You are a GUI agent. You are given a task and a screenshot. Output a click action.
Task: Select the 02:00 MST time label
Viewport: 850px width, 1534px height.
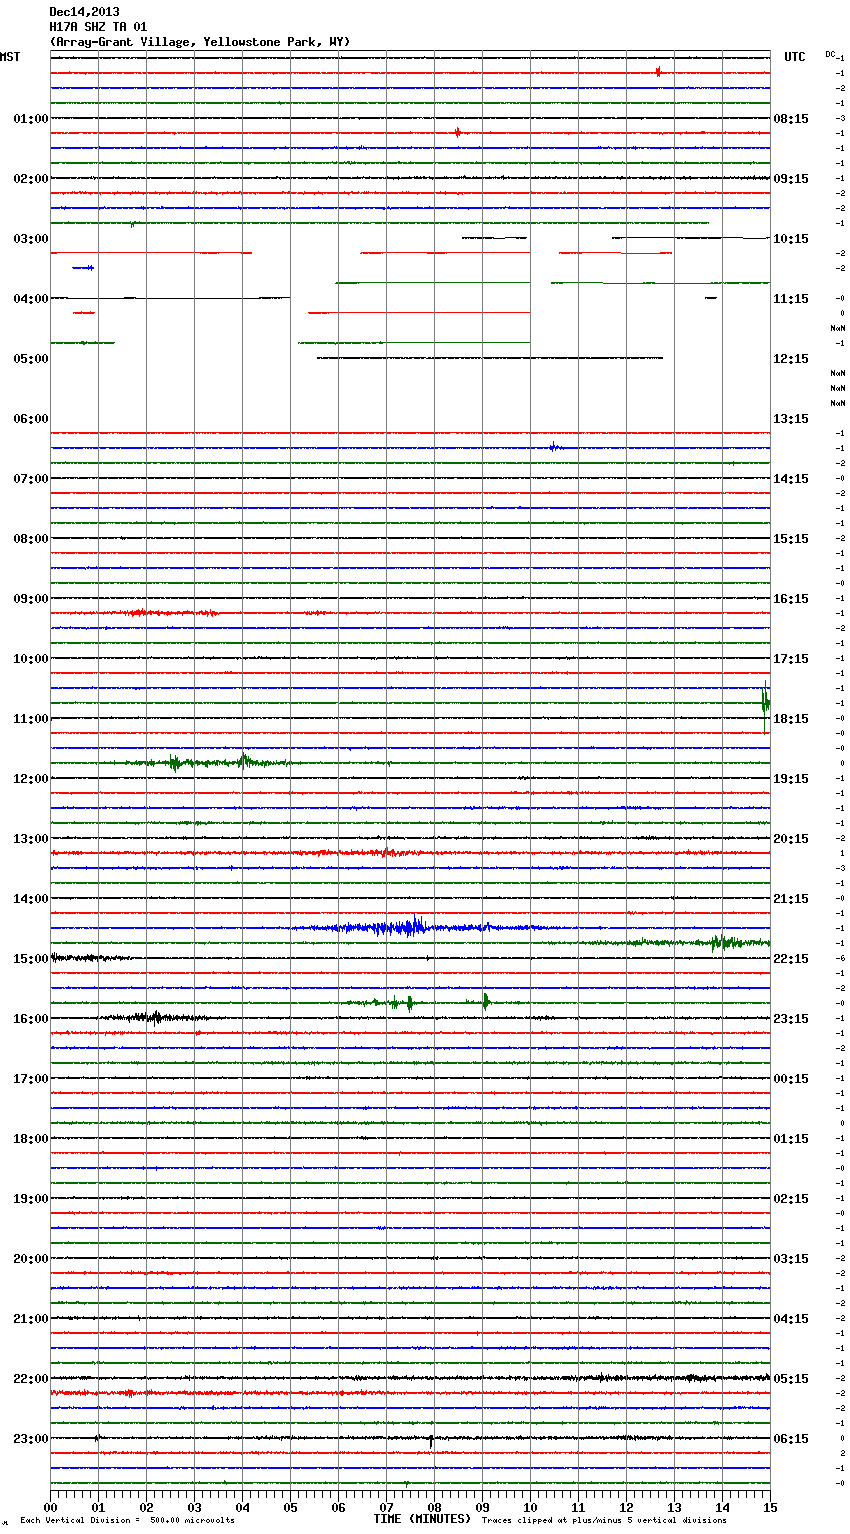pos(30,179)
